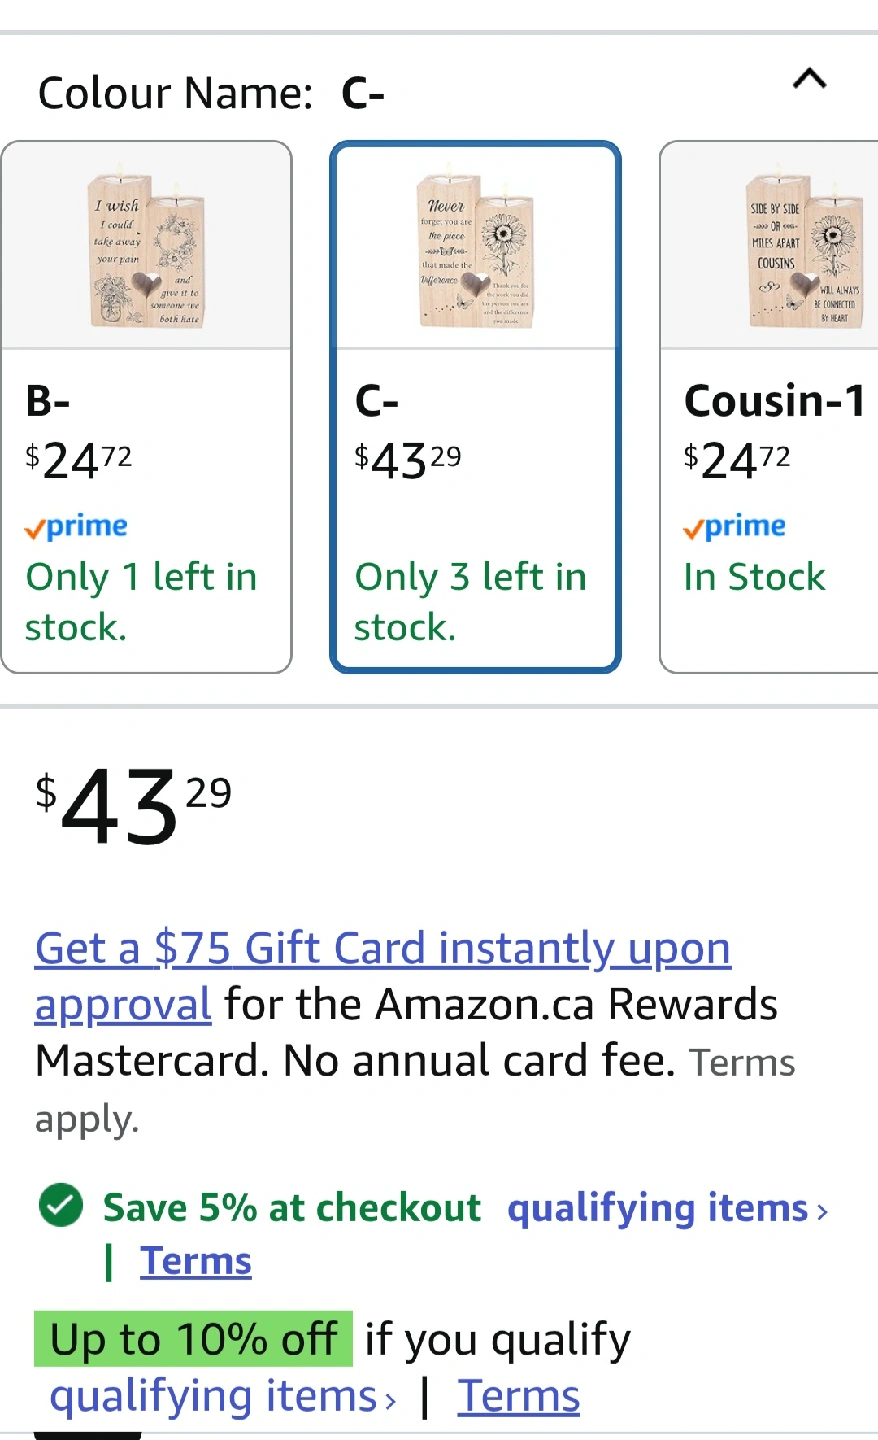878x1440 pixels.
Task: Tap 'Only 3 left in stock' on C-
Action: pos(470,601)
